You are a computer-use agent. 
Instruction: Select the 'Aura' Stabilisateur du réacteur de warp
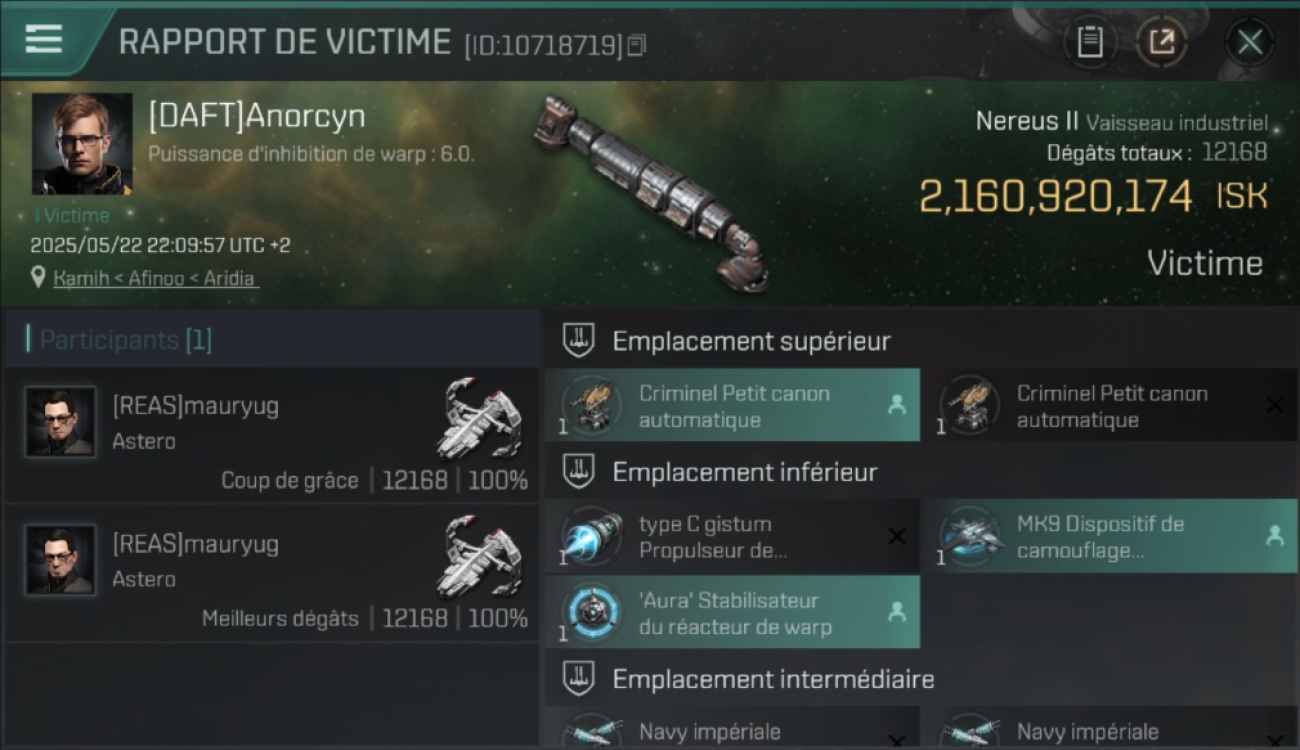pyautogui.click(x=733, y=612)
